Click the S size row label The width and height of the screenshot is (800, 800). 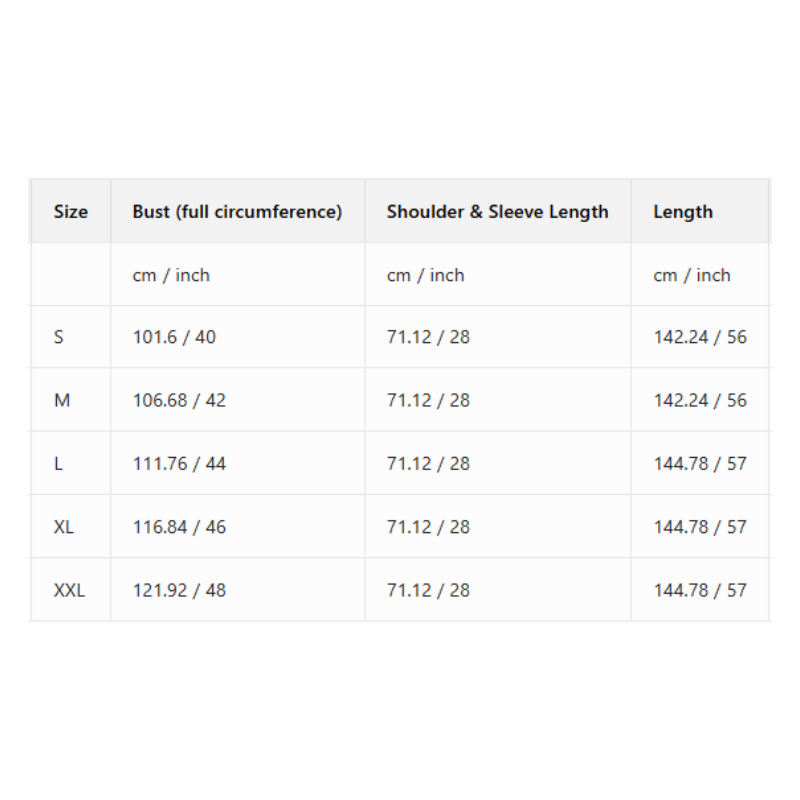click(x=59, y=337)
